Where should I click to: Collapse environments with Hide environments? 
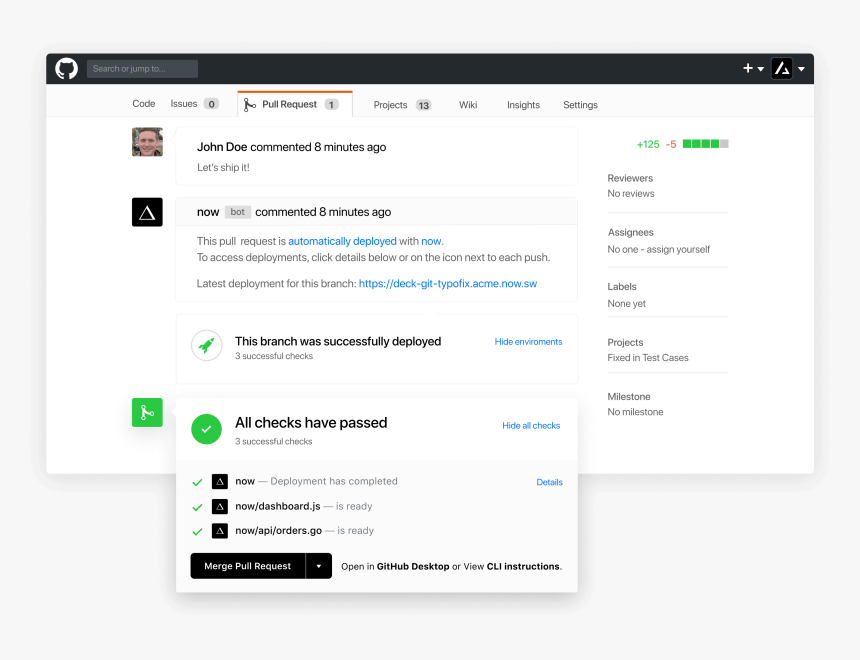(x=528, y=342)
